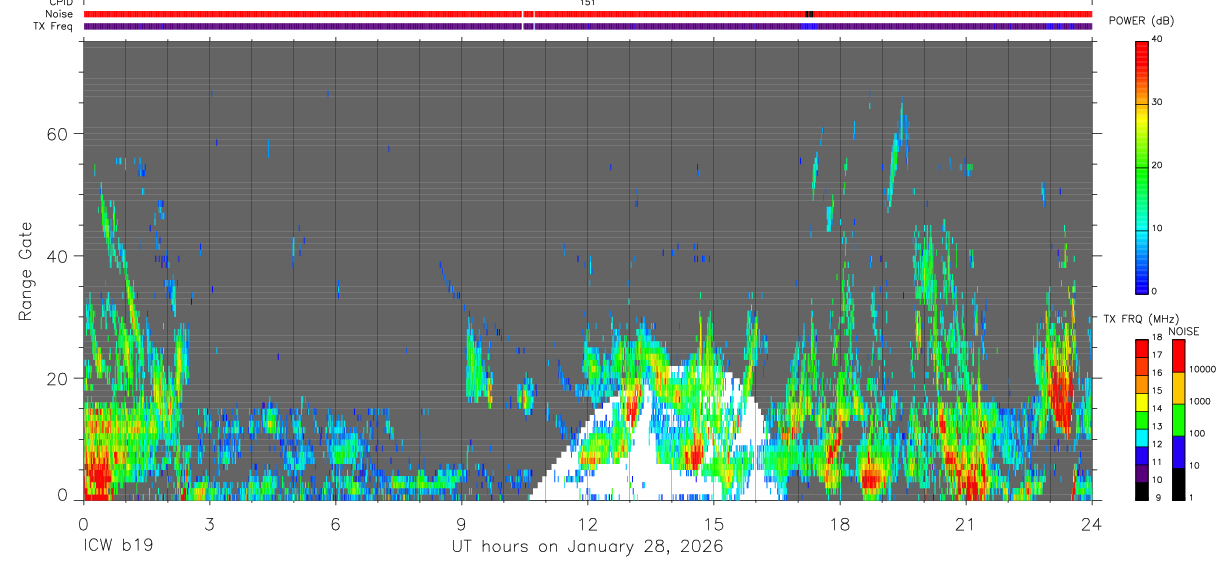The image size is (1228, 567).
Task: Click the 10 label on the power scale
Action: (1158, 228)
